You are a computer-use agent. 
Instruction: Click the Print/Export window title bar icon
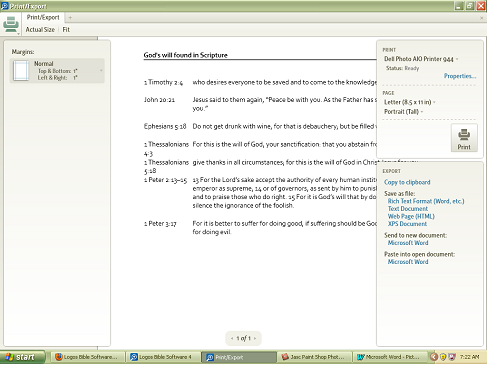(x=4, y=6)
